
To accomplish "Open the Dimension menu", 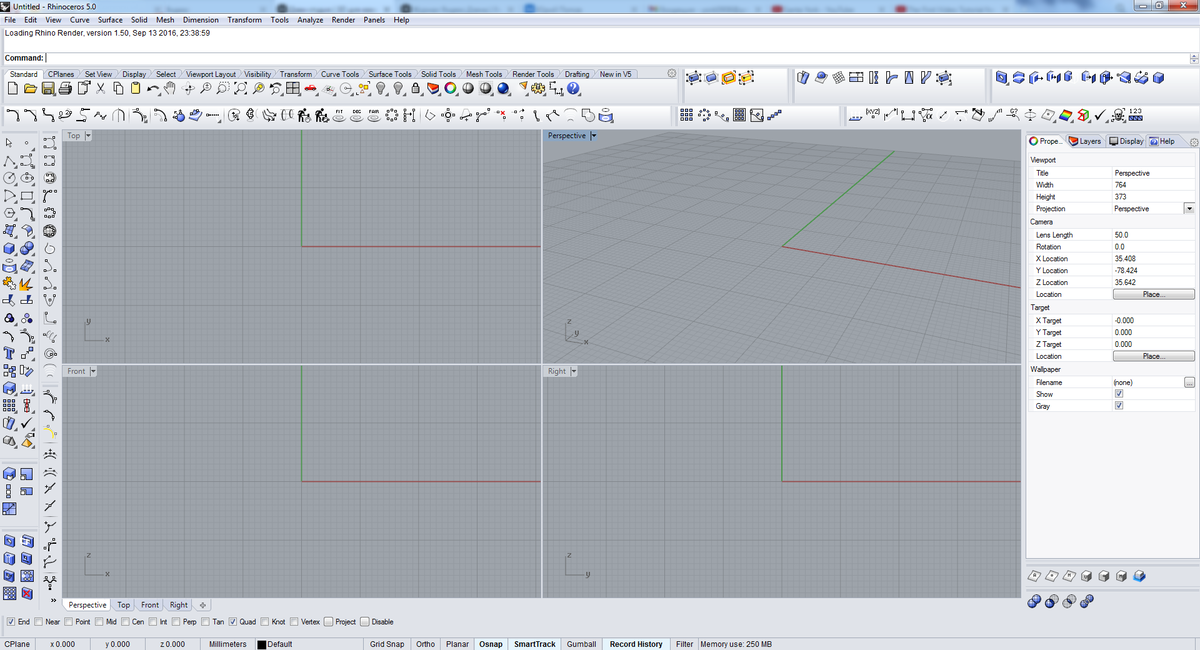I will pyautogui.click(x=201, y=20).
